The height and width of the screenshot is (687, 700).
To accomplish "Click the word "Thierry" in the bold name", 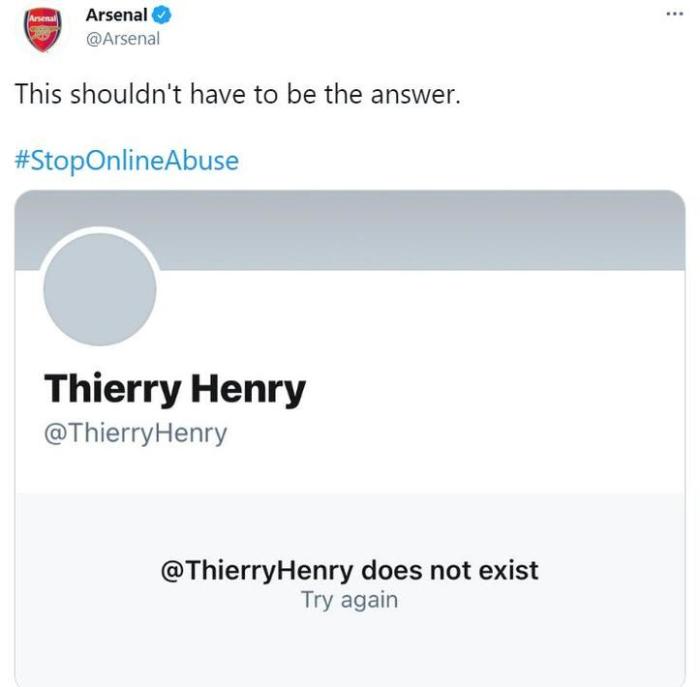I will pyautogui.click(x=110, y=389).
